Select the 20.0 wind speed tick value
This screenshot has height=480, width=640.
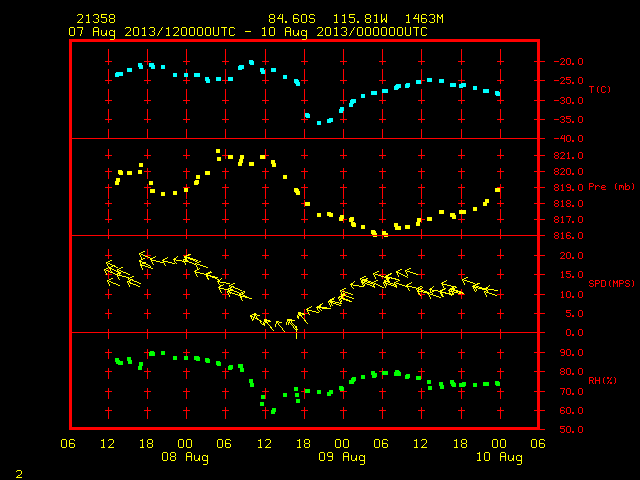point(571,256)
